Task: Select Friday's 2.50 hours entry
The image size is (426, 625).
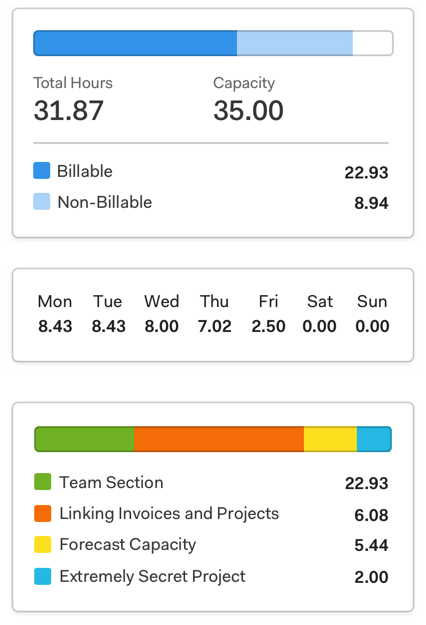Action: coord(268,326)
